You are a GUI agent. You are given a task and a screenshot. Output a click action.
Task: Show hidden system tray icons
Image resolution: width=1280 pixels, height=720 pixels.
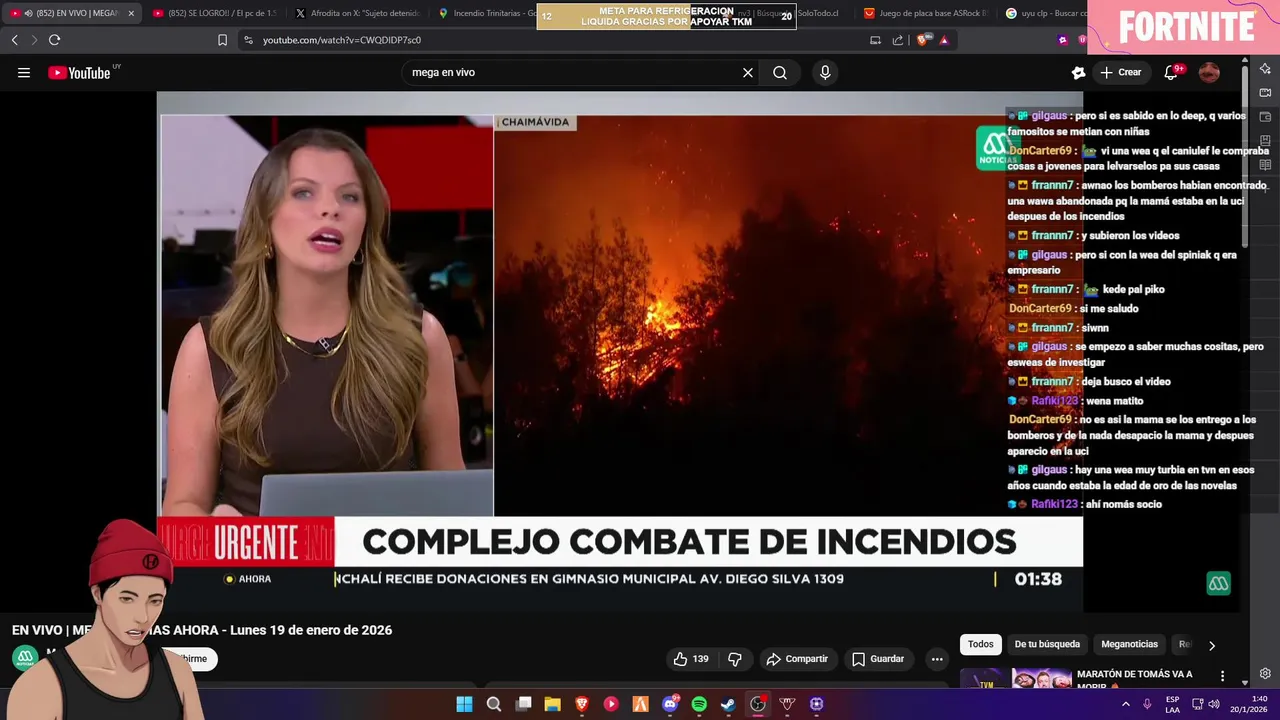[1126, 704]
